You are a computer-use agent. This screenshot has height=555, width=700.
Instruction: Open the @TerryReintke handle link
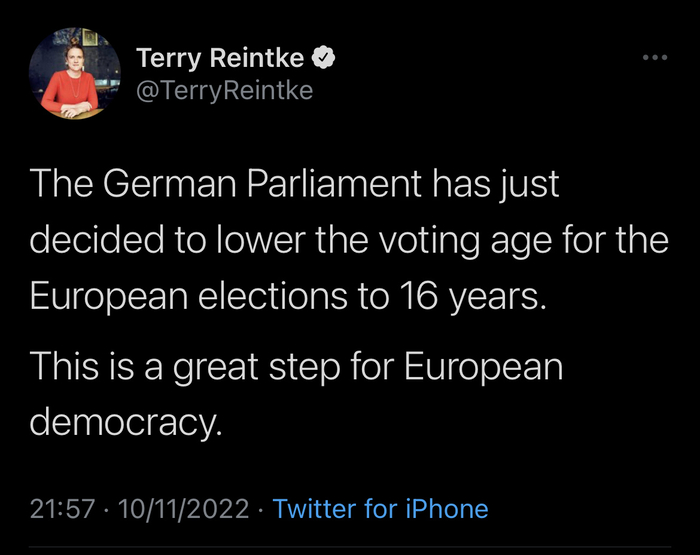point(223,90)
